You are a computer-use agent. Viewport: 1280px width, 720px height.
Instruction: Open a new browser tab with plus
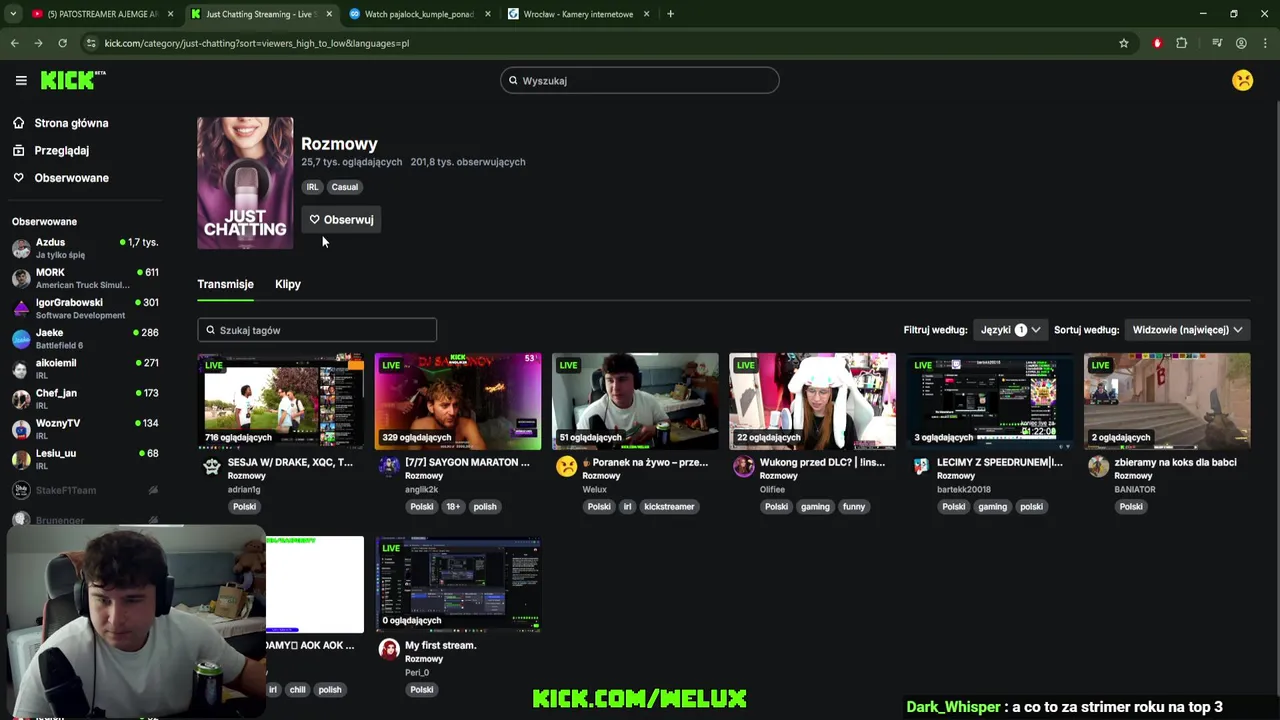pyautogui.click(x=670, y=14)
